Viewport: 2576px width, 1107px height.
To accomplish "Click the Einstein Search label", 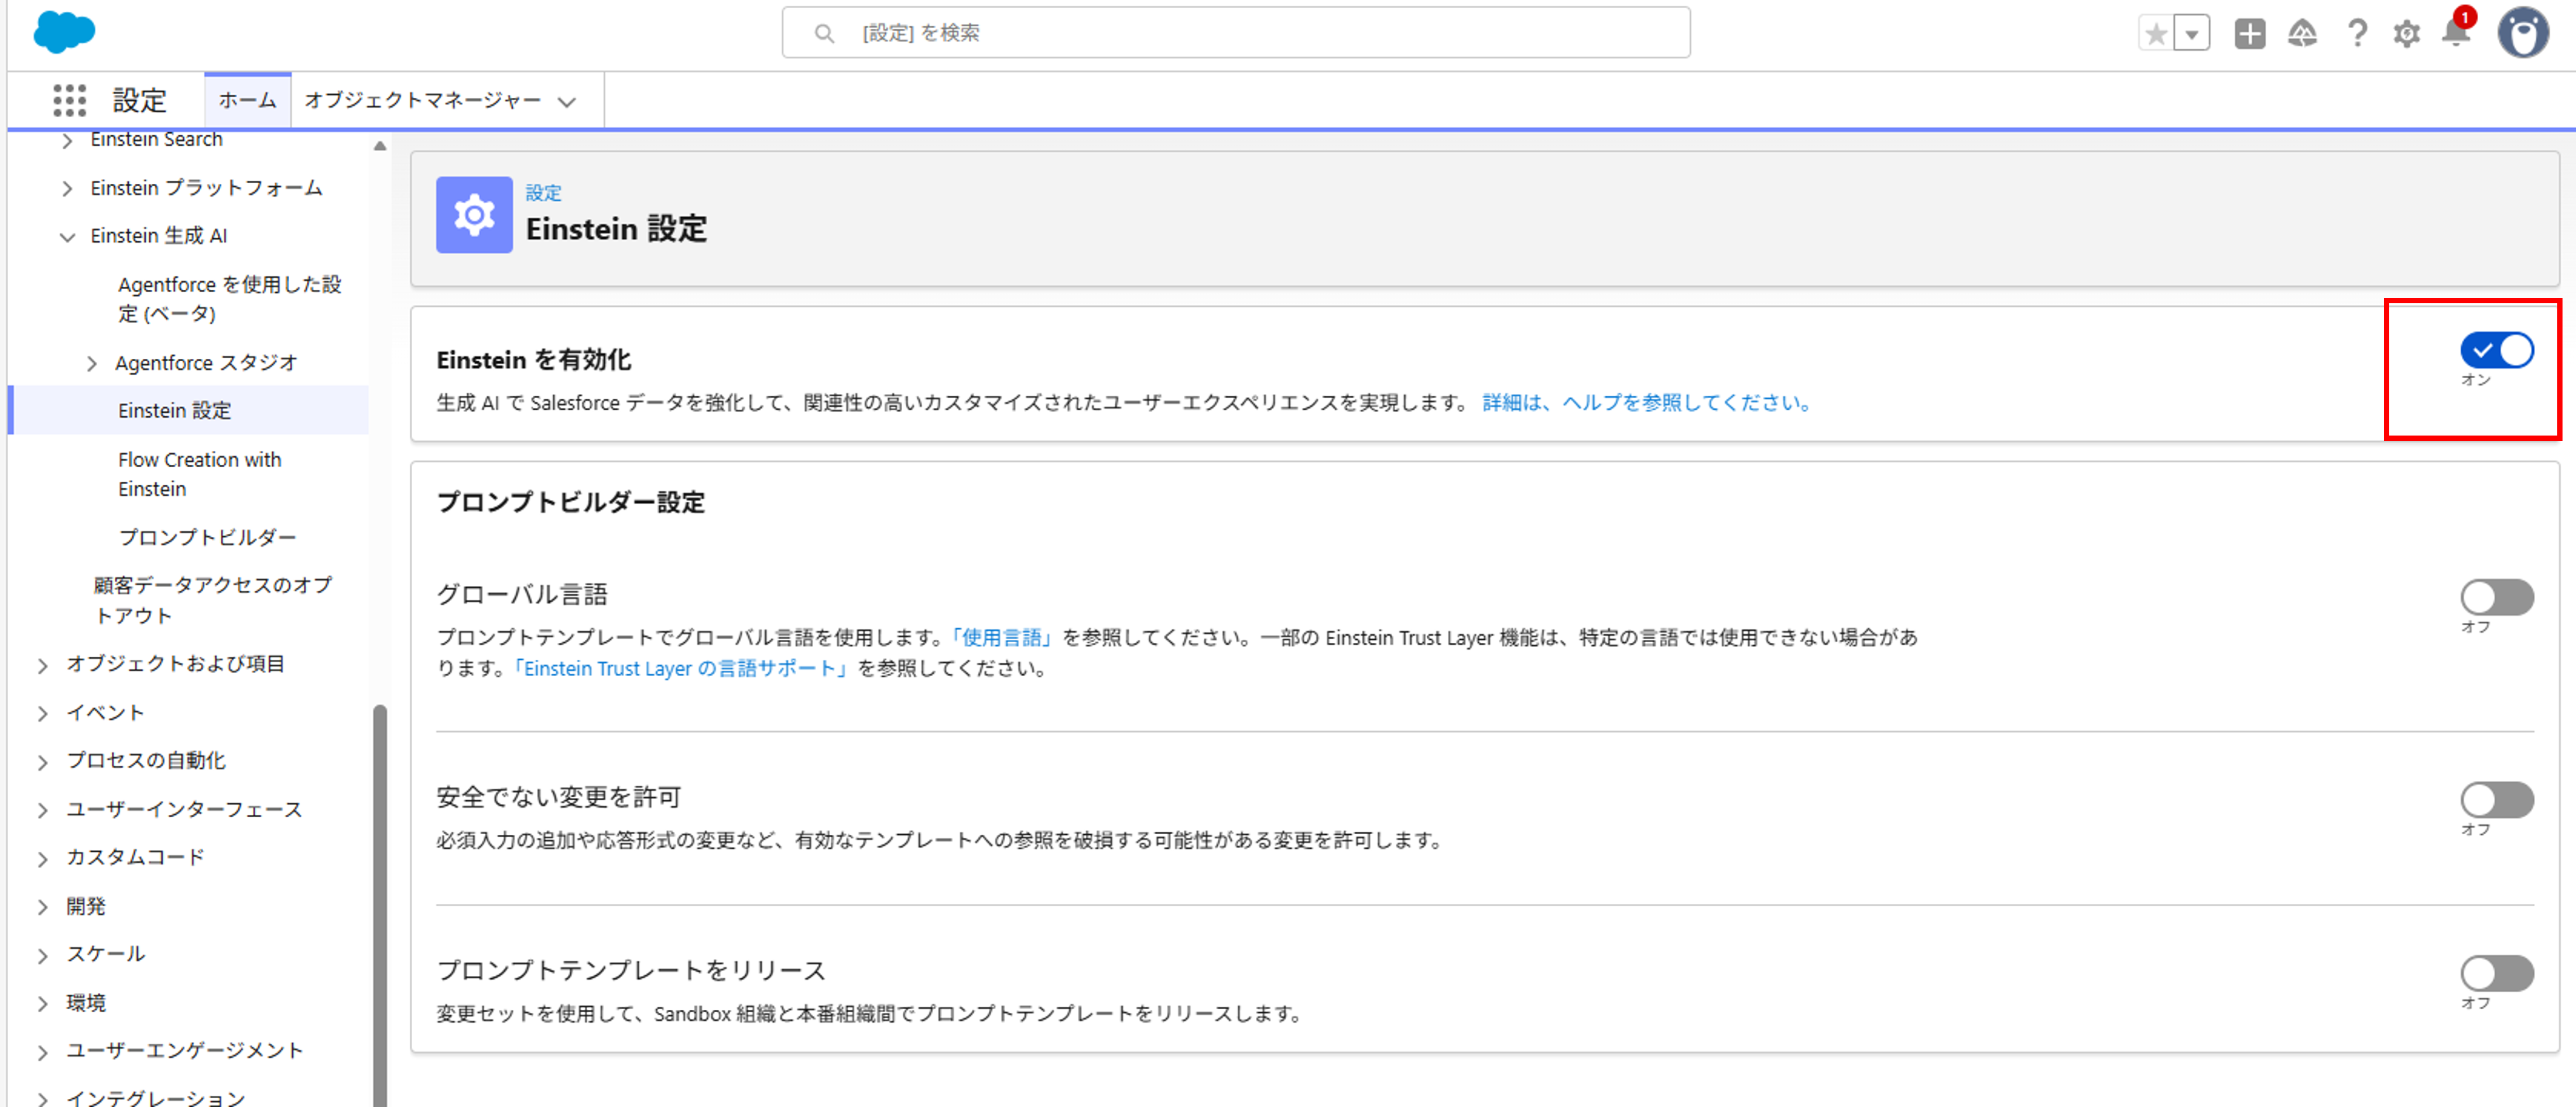I will point(156,139).
